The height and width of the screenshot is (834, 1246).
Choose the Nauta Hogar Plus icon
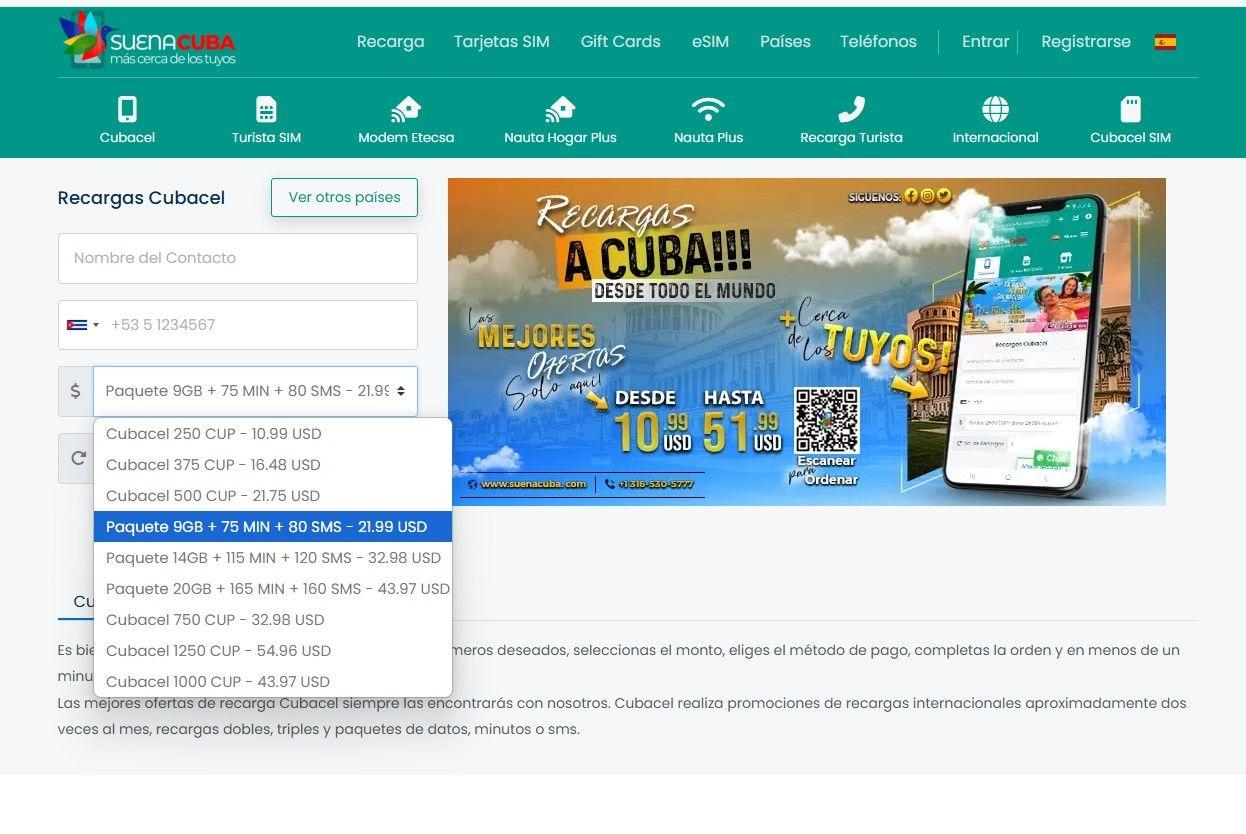560,109
